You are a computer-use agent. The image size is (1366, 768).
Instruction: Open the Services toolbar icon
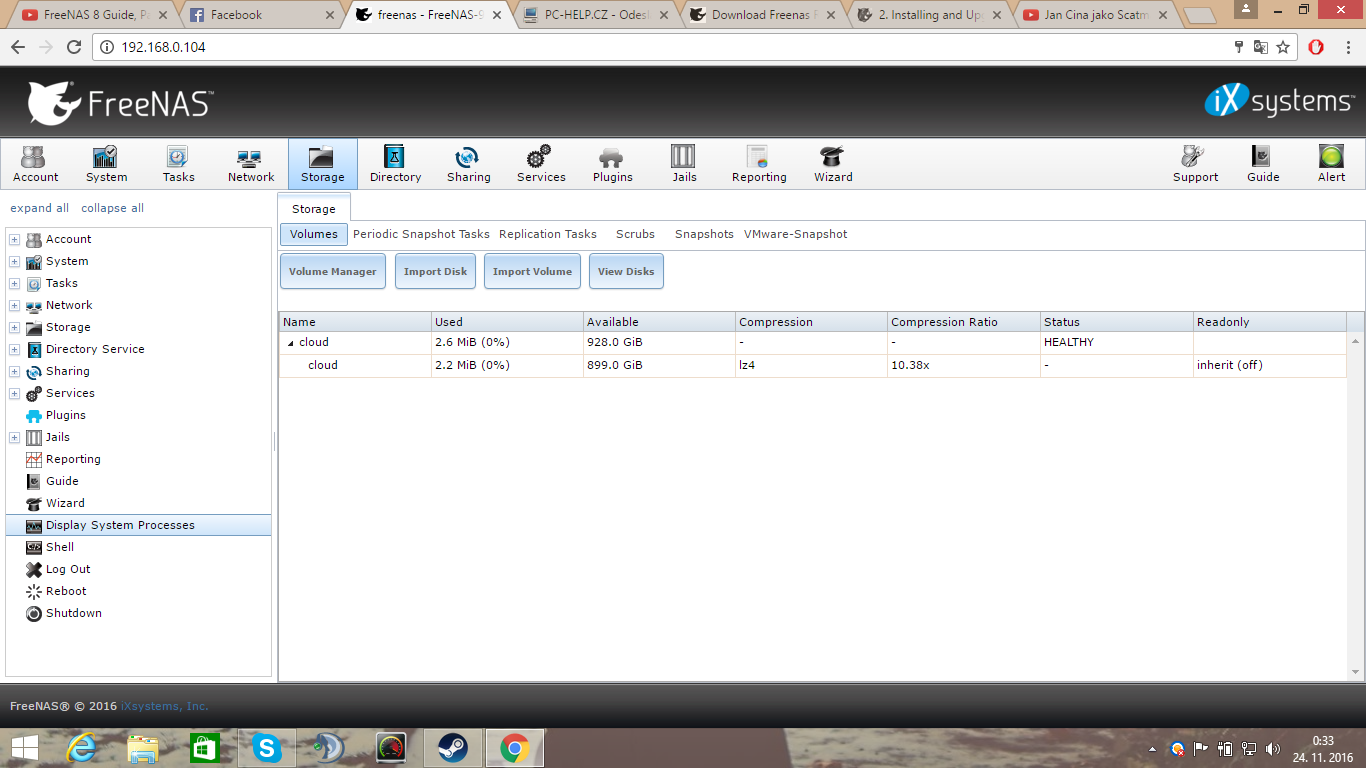(541, 164)
